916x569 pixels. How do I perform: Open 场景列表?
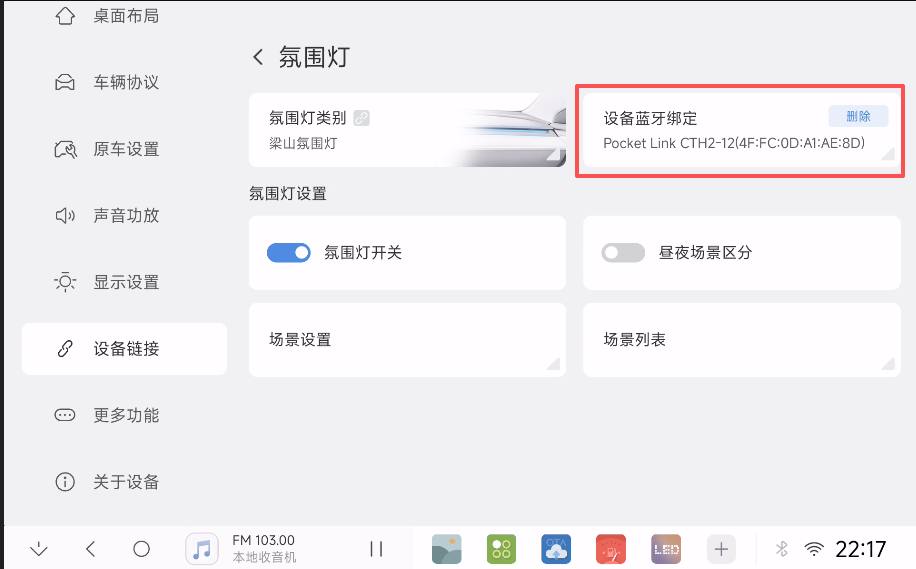pos(742,339)
